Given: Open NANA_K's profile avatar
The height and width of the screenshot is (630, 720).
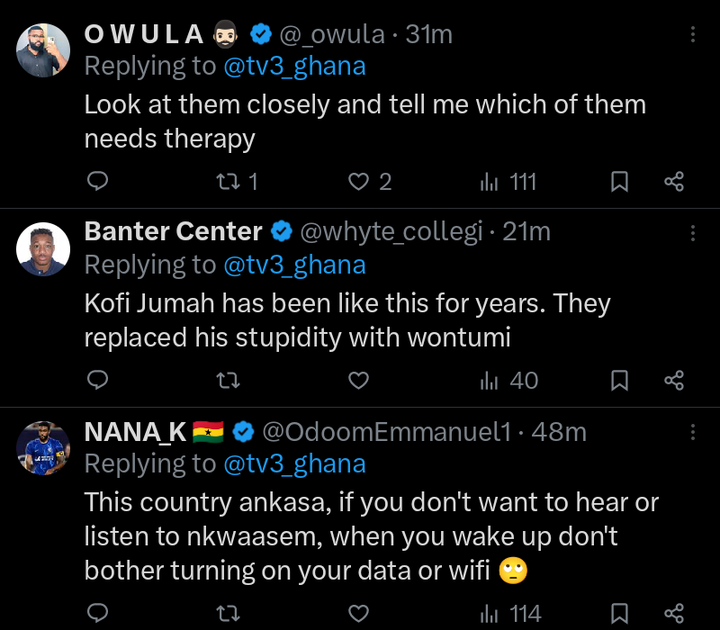Looking at the screenshot, I should coord(43,447).
